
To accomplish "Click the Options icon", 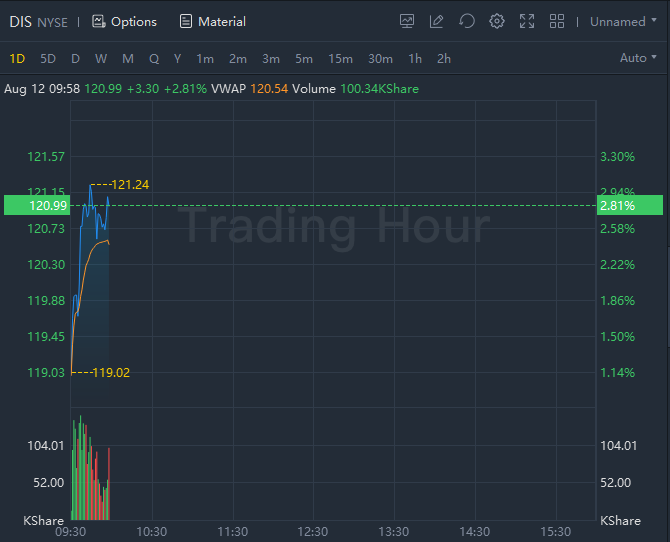I will click(98, 21).
